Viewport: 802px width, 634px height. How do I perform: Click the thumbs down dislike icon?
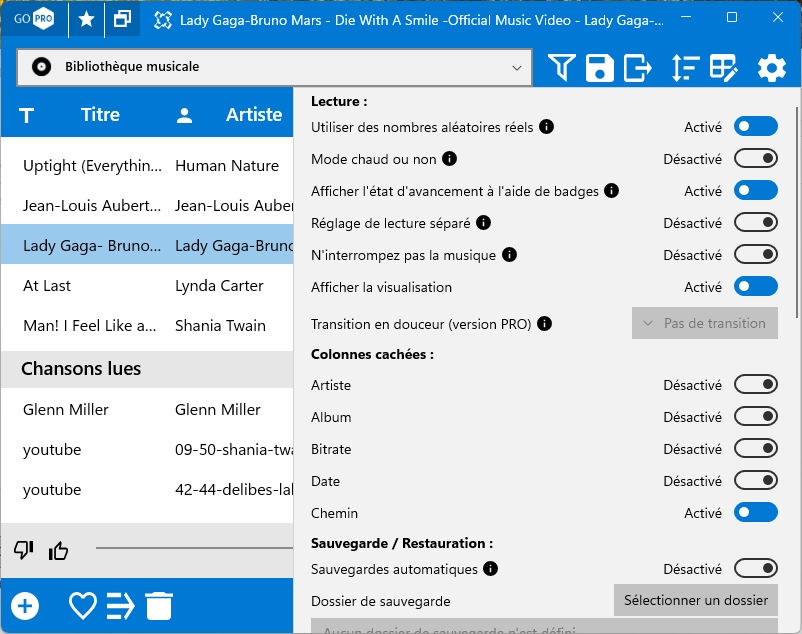point(24,550)
